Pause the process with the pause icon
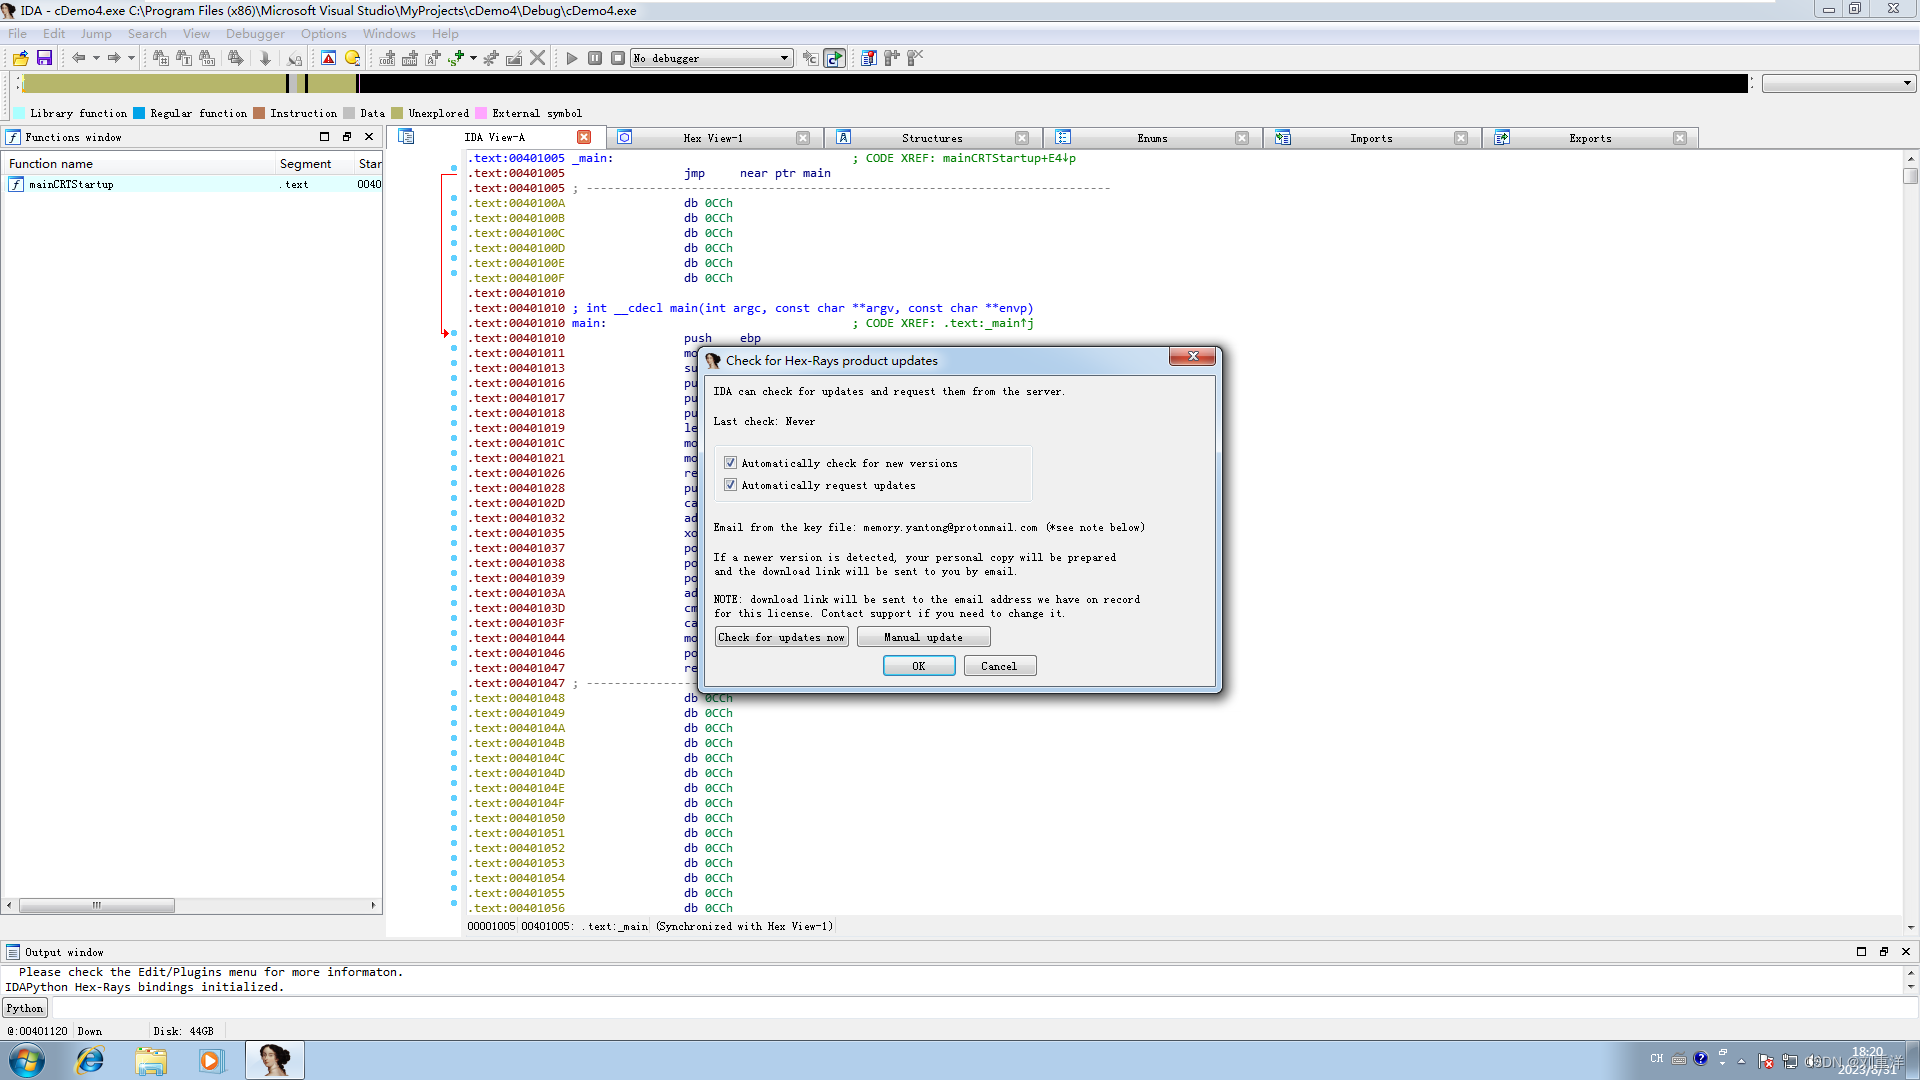Viewport: 1920px width, 1080px height. 595,58
